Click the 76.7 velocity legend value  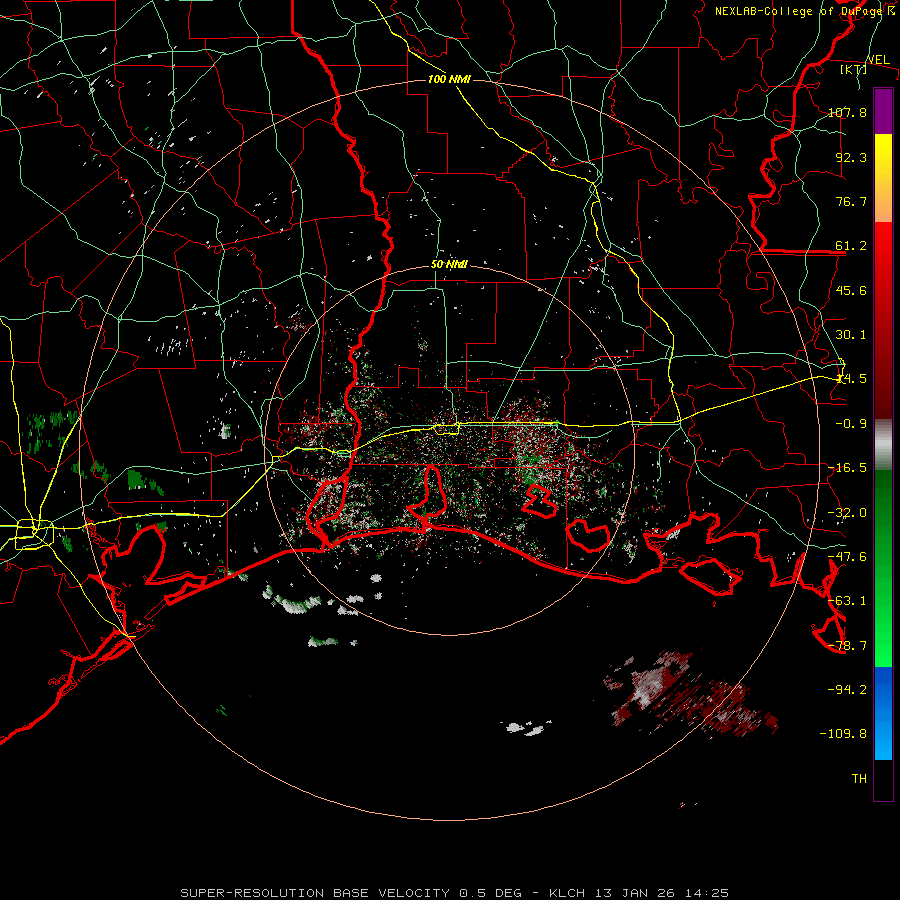851,201
